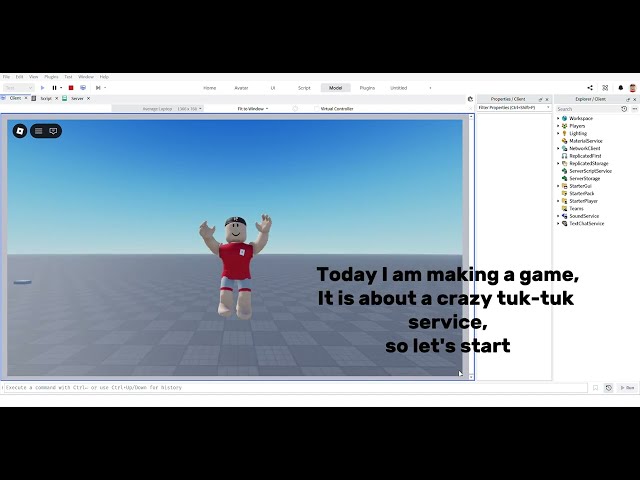Switch to the Avatar ribbon tab
Screen dimensions: 640x480
[x=241, y=88]
